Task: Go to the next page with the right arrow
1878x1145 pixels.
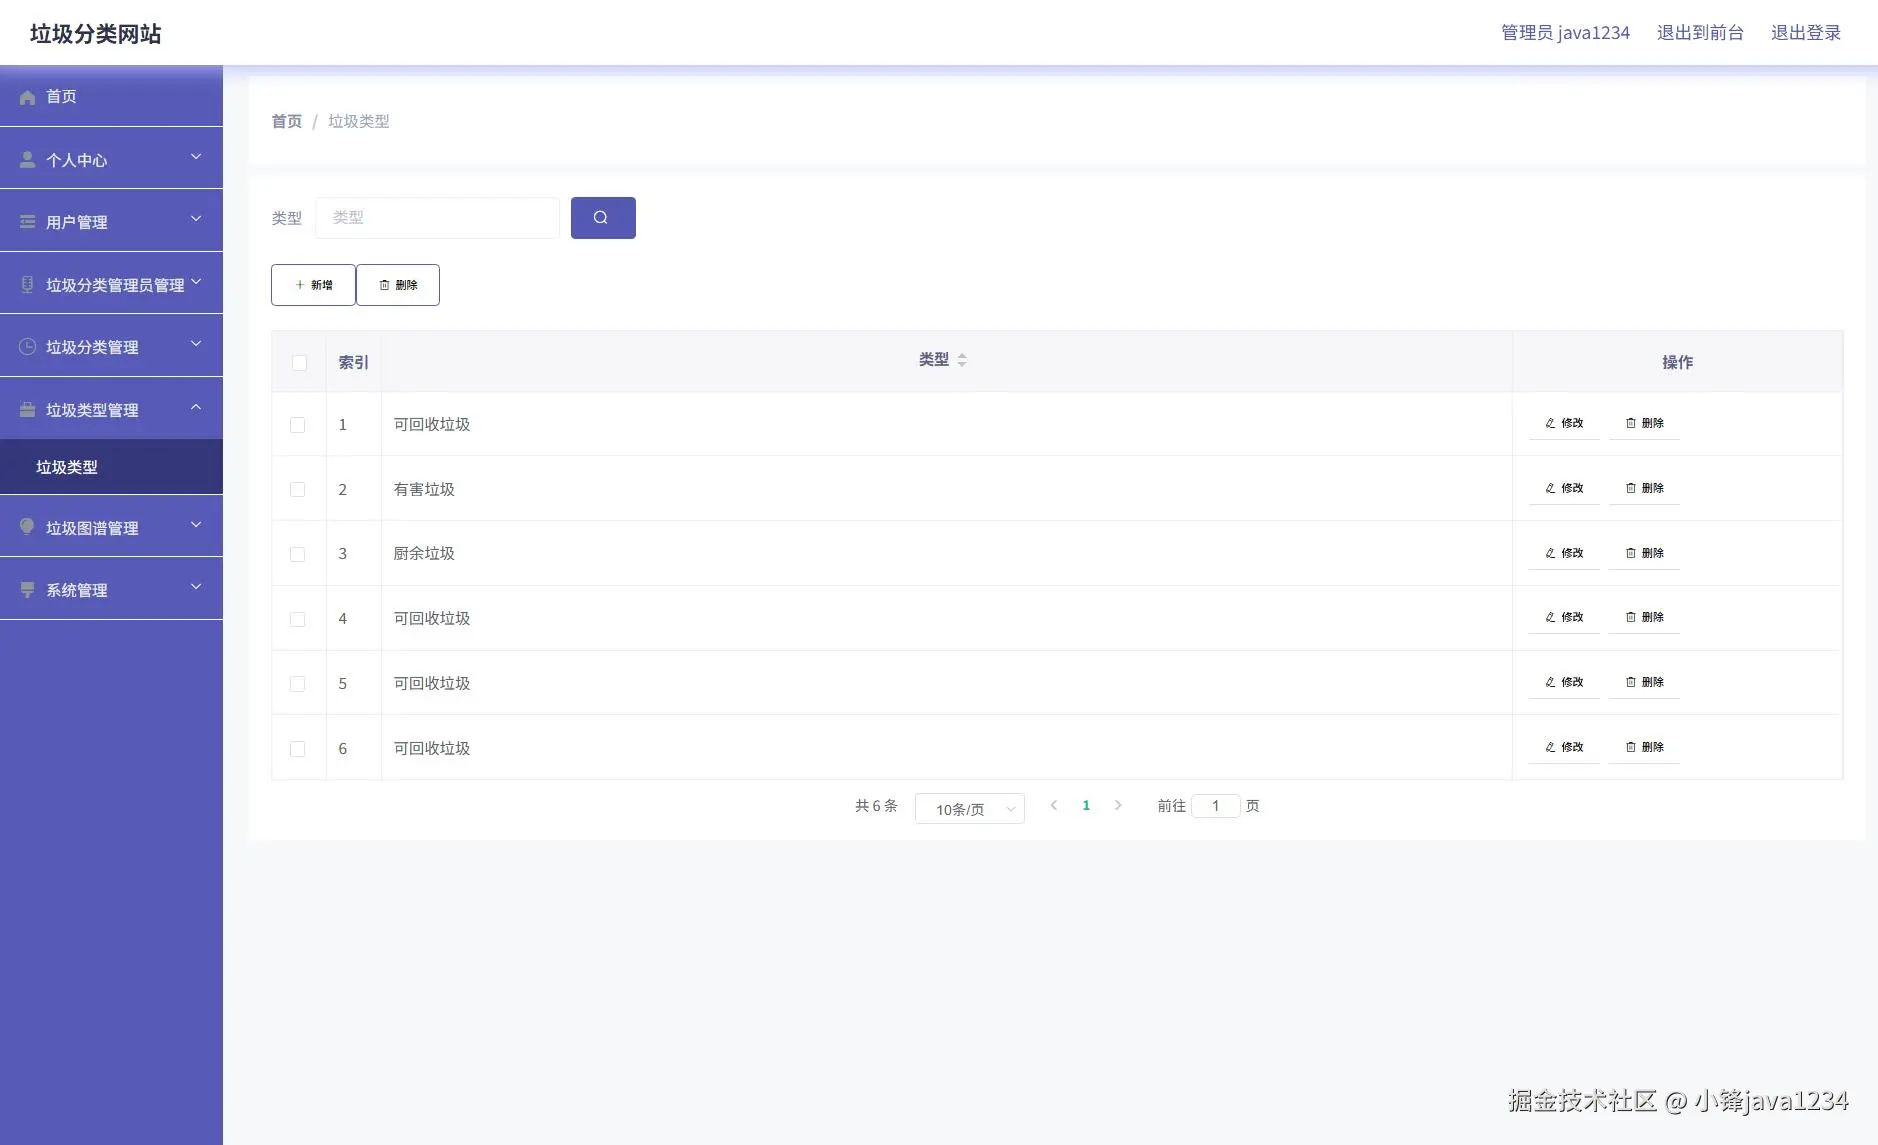Action: click(x=1118, y=805)
